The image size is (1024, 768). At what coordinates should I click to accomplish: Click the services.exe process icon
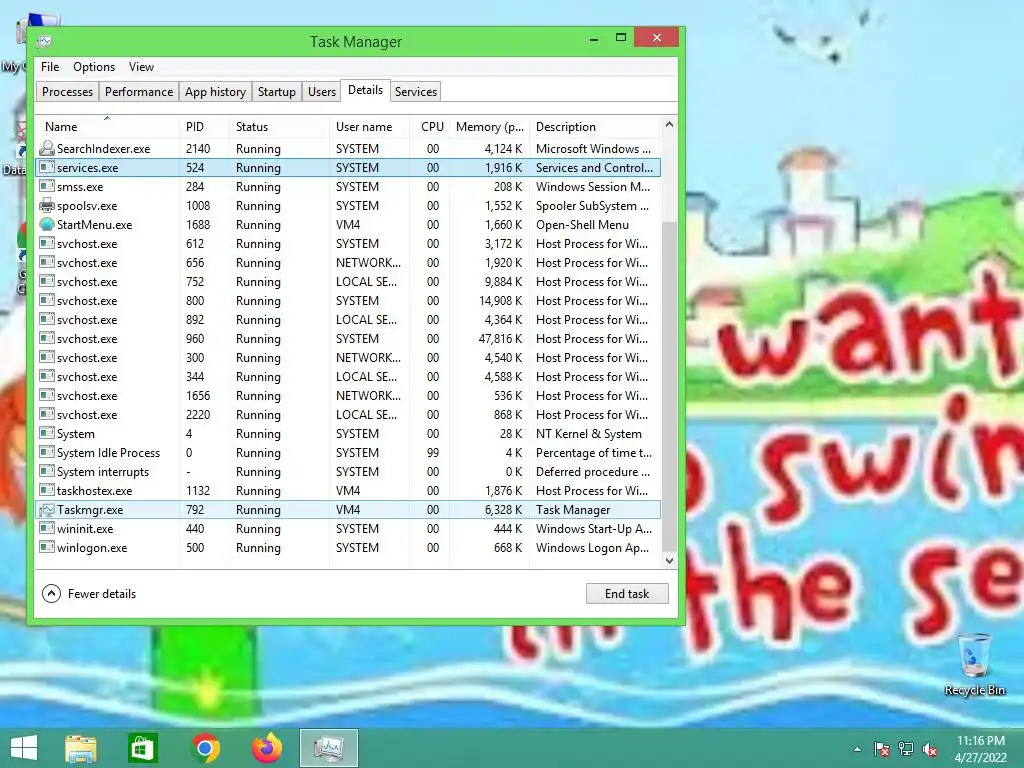(x=46, y=167)
